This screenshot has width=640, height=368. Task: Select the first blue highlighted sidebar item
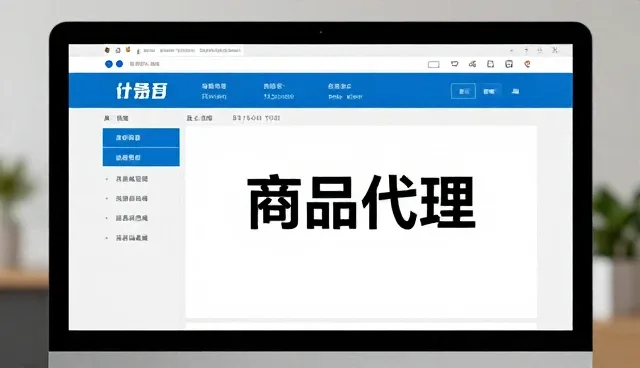click(x=141, y=137)
